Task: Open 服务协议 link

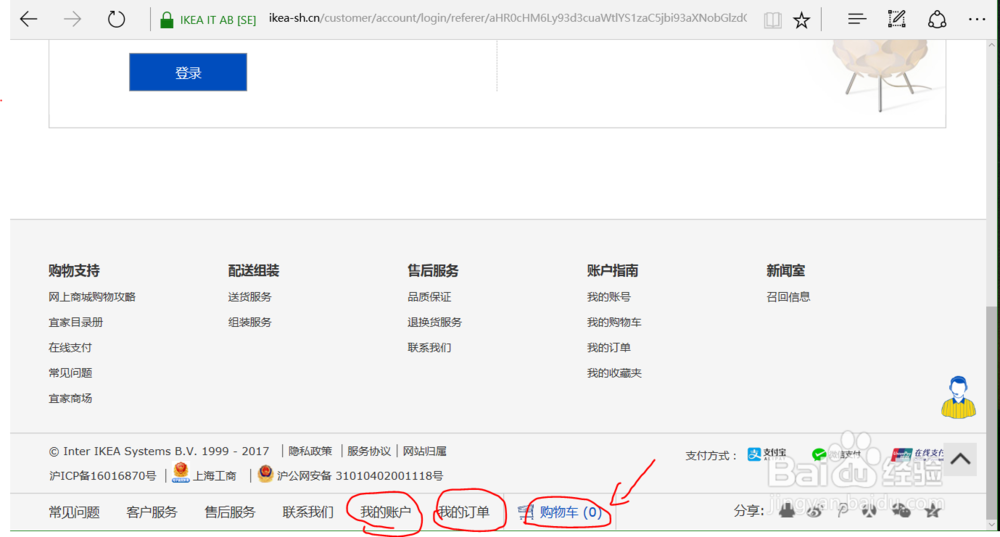Action: click(369, 451)
